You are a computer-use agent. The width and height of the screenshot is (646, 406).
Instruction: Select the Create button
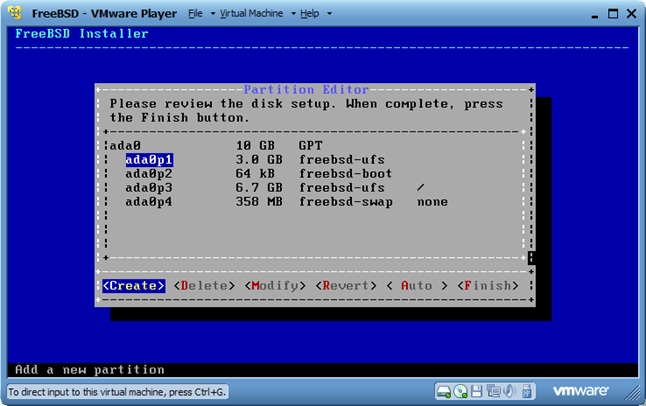(134, 286)
